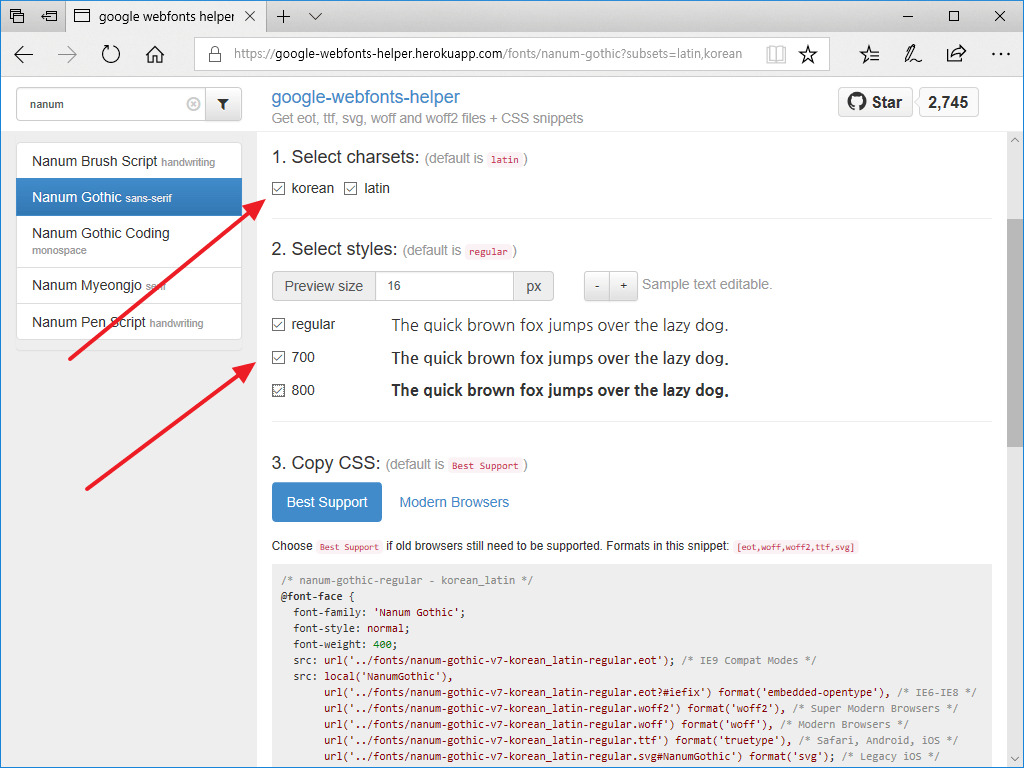
Task: Add this page to favorites star
Action: click(808, 54)
